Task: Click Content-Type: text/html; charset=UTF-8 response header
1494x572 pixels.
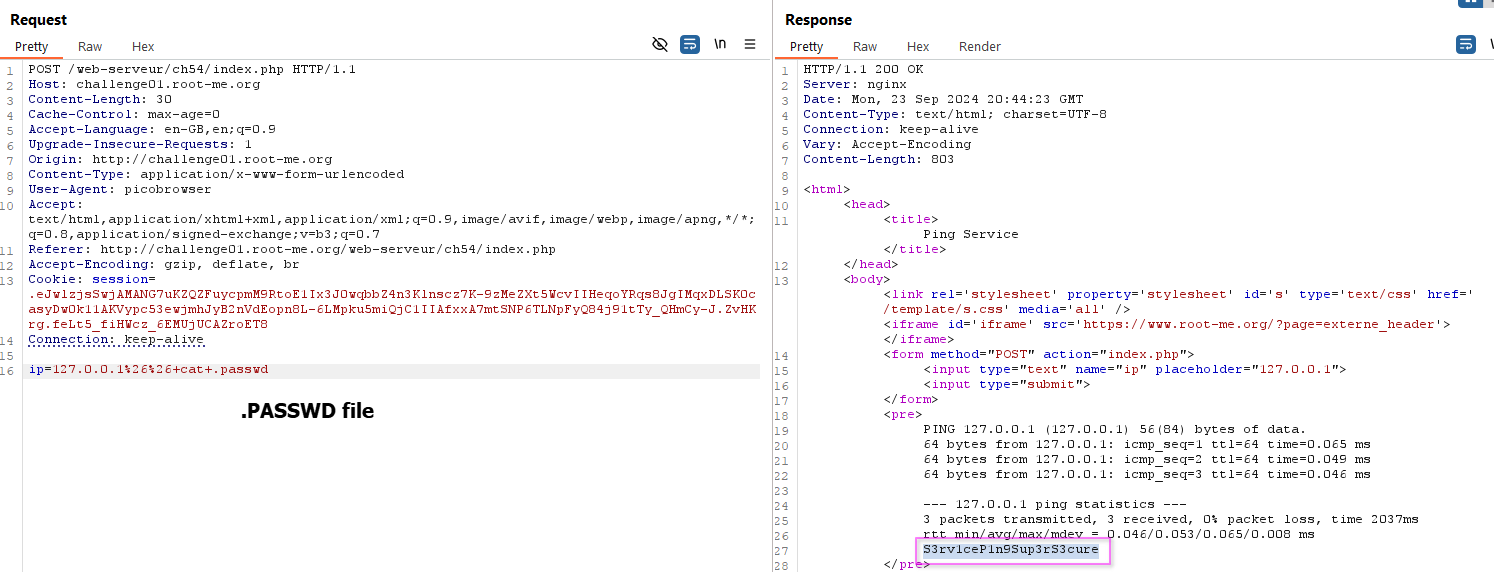Action: [955, 114]
